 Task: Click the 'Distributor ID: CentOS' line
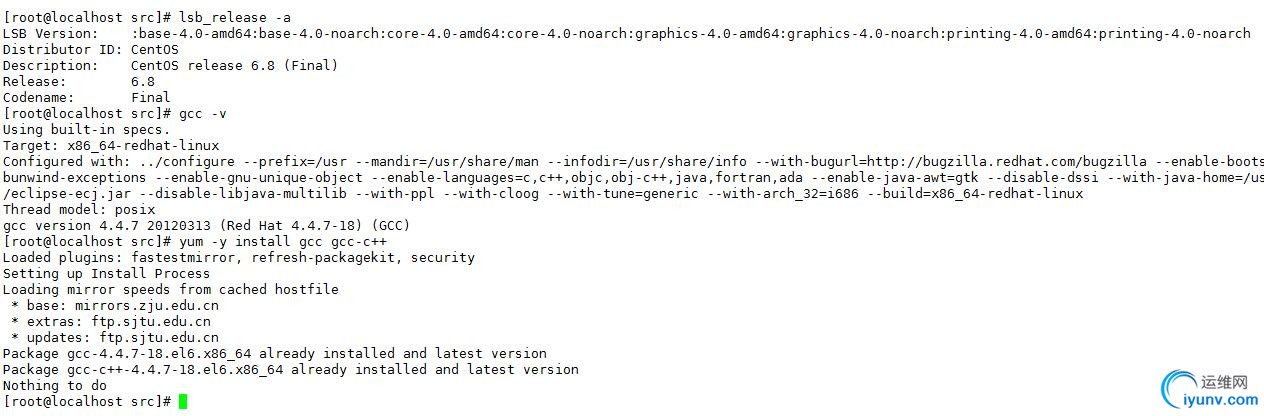click(91, 49)
